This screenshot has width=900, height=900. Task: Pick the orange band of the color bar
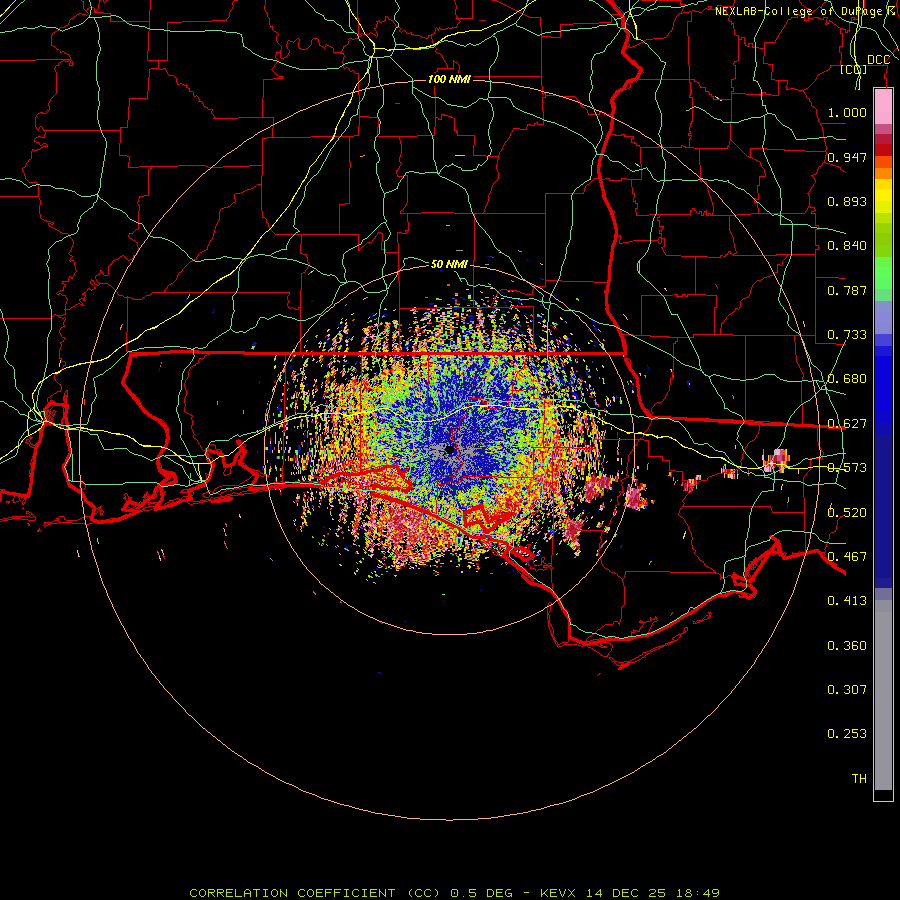point(883,173)
